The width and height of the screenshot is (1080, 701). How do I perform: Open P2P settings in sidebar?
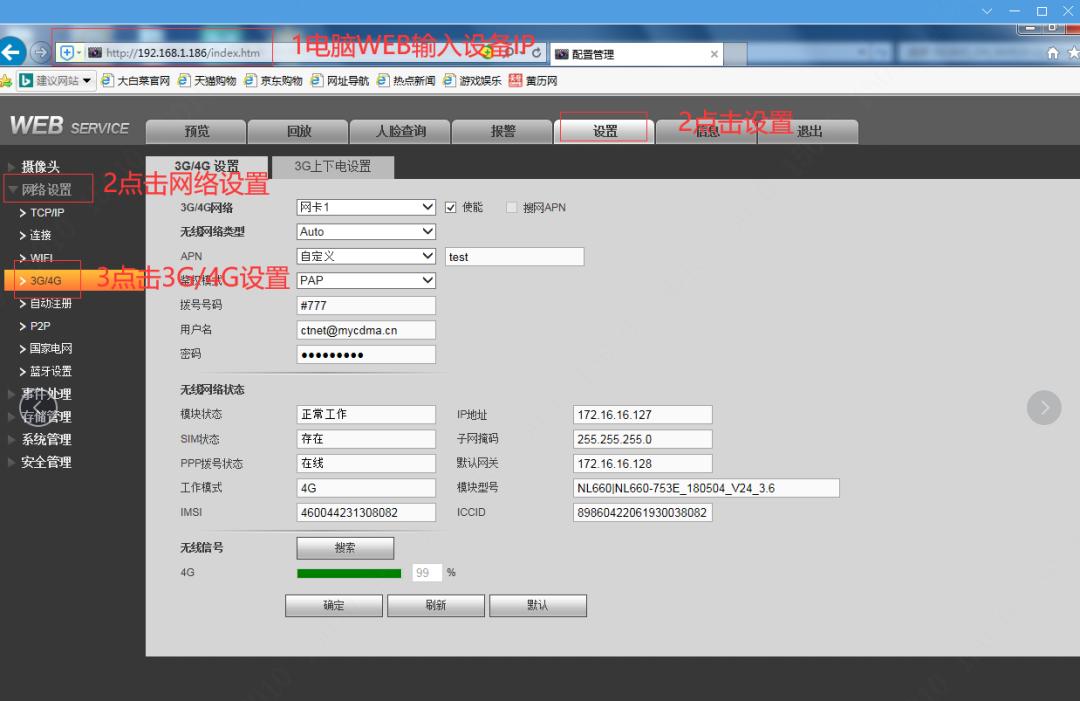[40, 326]
